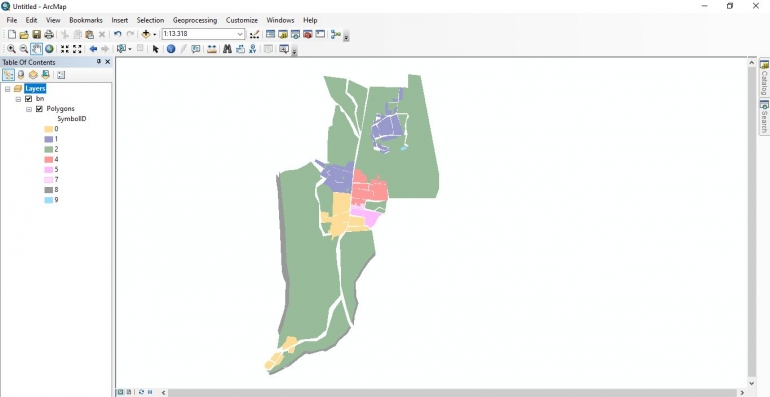Save the current map document
The width and height of the screenshot is (770, 397).
coord(36,34)
